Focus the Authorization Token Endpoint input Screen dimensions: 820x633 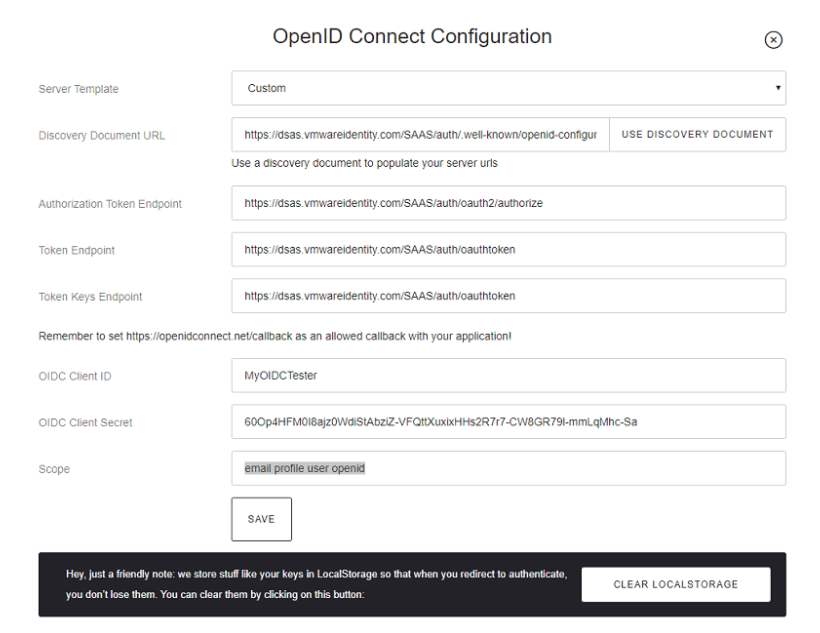(508, 203)
